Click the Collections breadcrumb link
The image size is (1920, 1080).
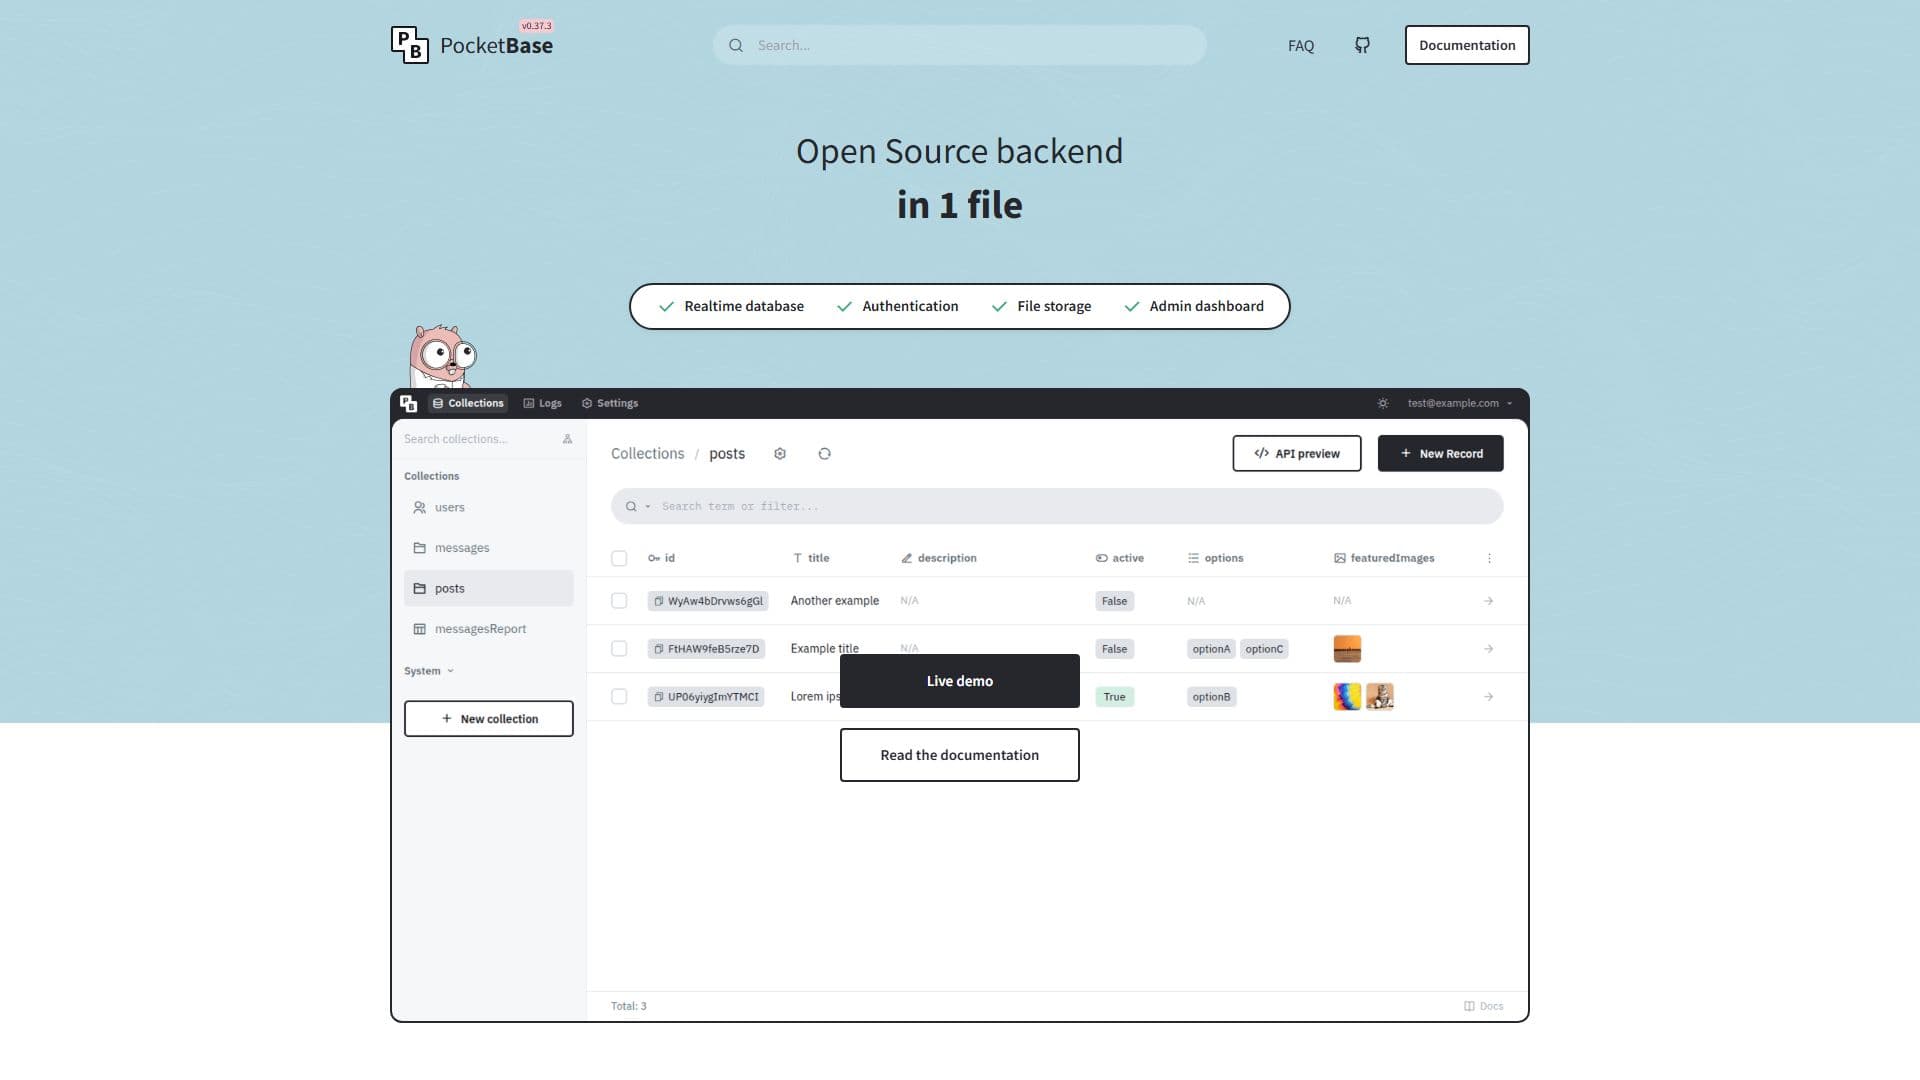pos(648,454)
